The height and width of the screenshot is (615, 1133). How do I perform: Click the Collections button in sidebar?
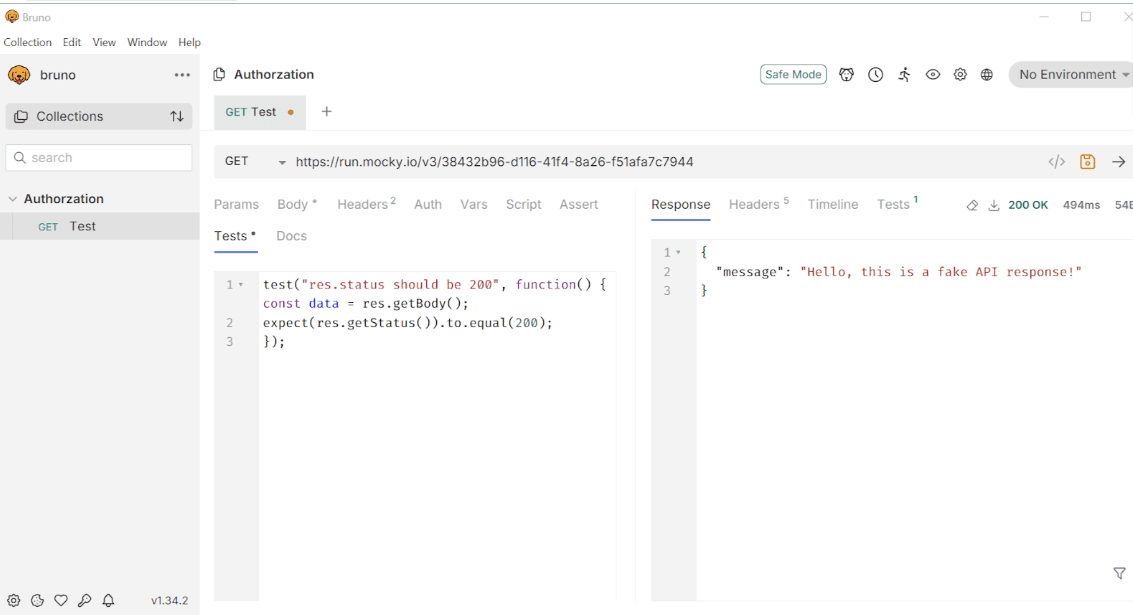pyautogui.click(x=99, y=116)
